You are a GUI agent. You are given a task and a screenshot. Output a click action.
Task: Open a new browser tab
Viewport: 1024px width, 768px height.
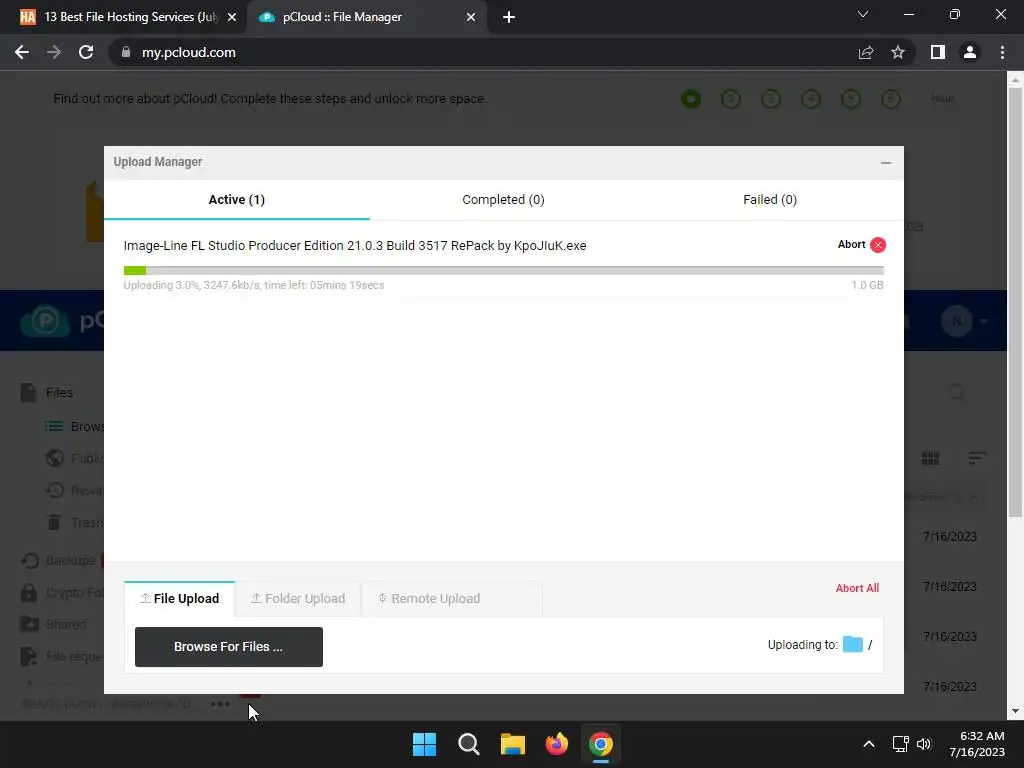(509, 17)
